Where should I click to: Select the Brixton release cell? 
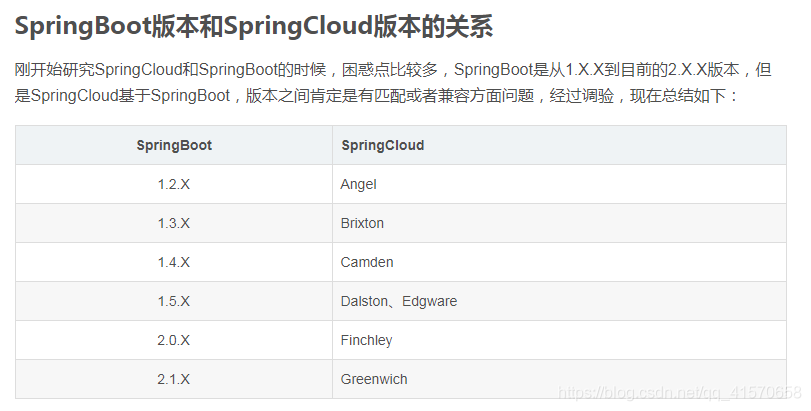pyautogui.click(x=362, y=223)
